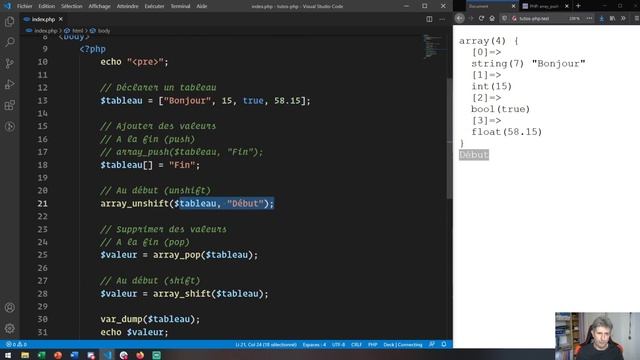This screenshot has height=360, width=640.
Task: Reload the browser page
Action: tap(481, 18)
